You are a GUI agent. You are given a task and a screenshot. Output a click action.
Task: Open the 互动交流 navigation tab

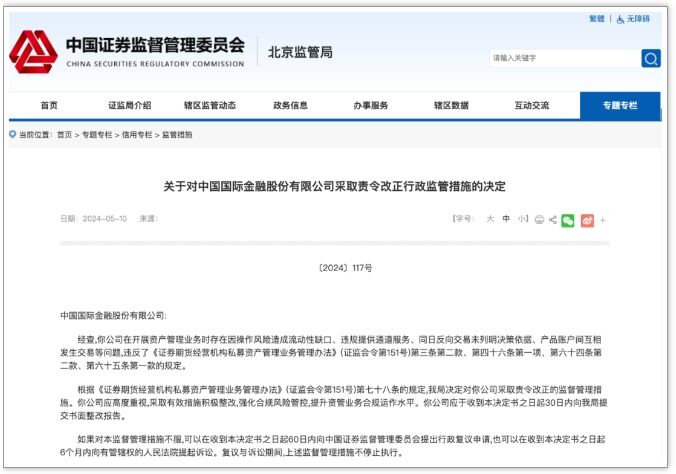point(532,105)
